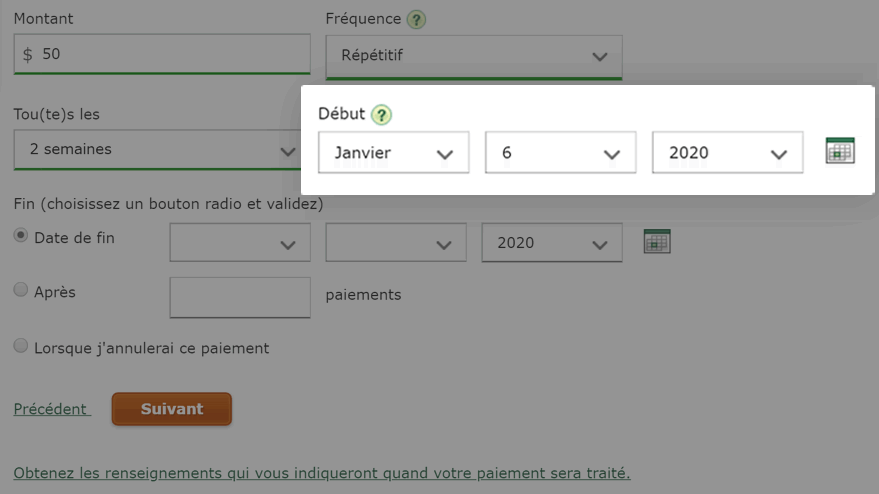Show help for Début
The width and height of the screenshot is (879, 494).
coord(381,115)
